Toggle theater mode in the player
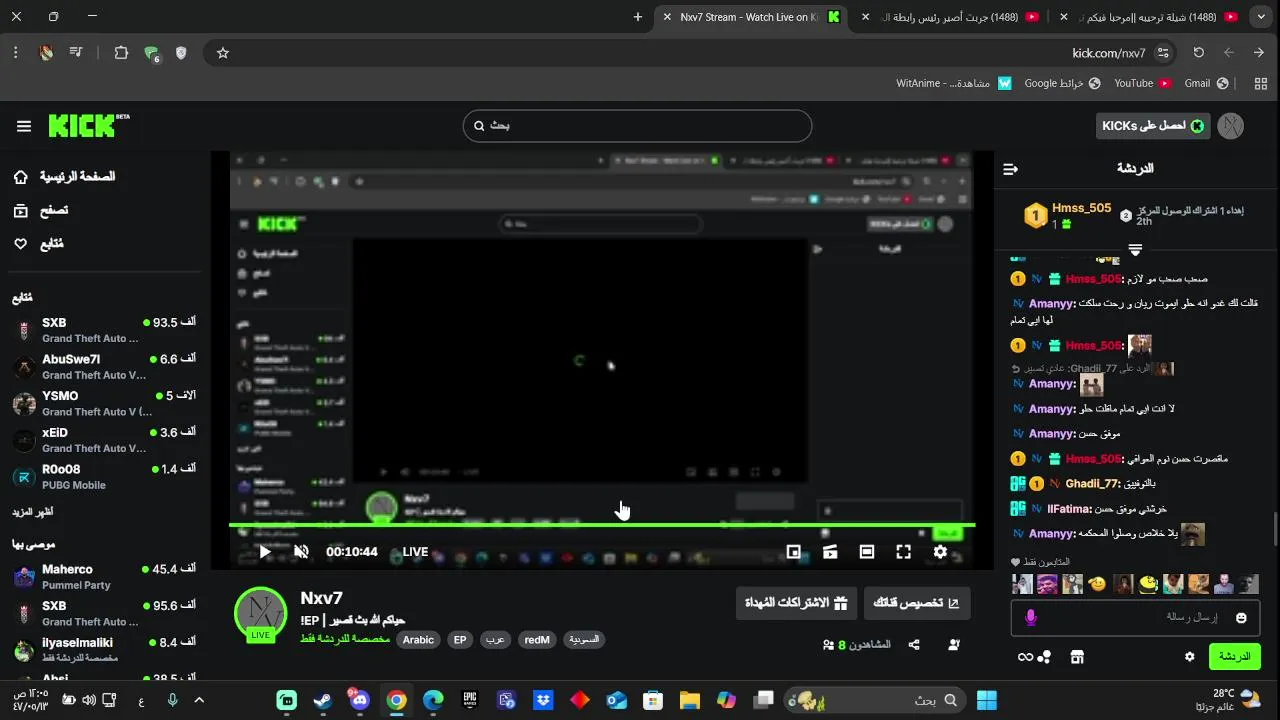This screenshot has height=720, width=1280. coord(867,552)
